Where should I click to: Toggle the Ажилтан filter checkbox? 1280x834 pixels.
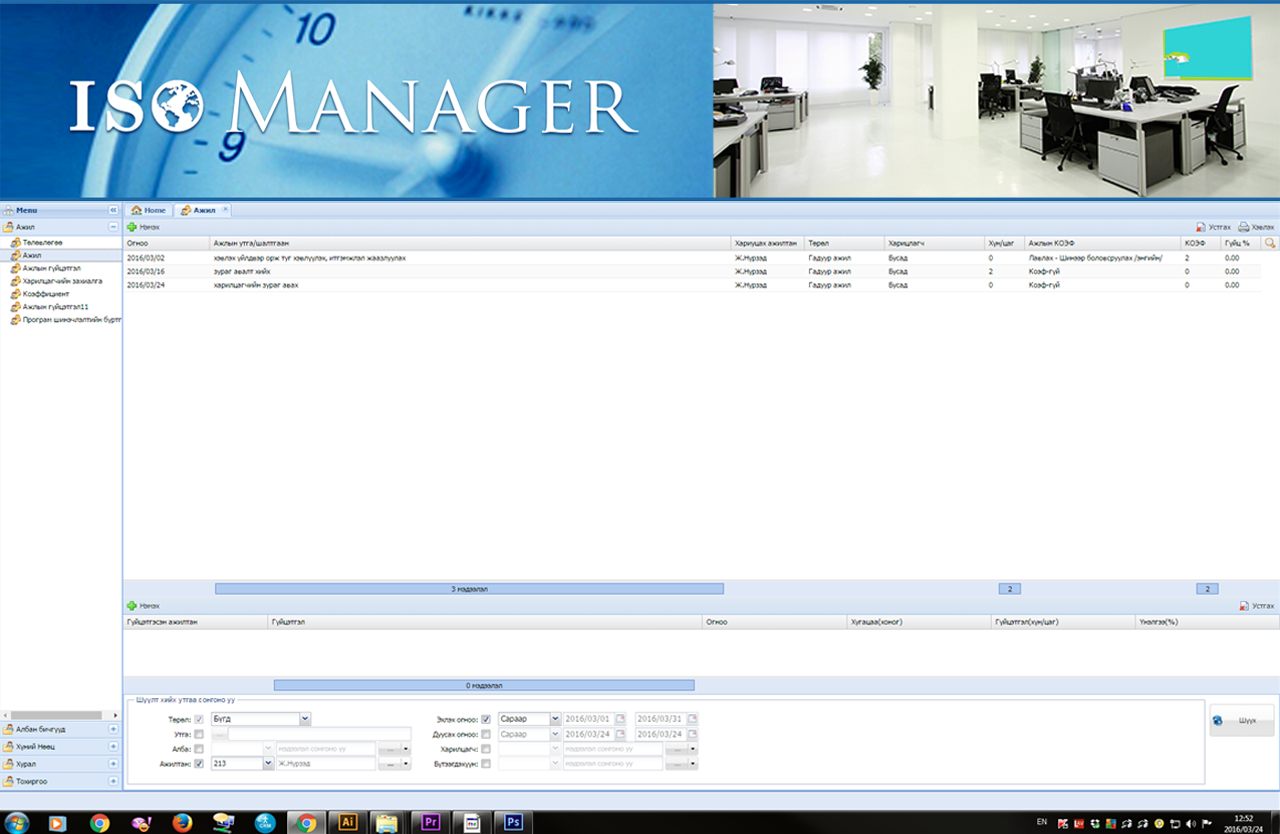click(199, 764)
